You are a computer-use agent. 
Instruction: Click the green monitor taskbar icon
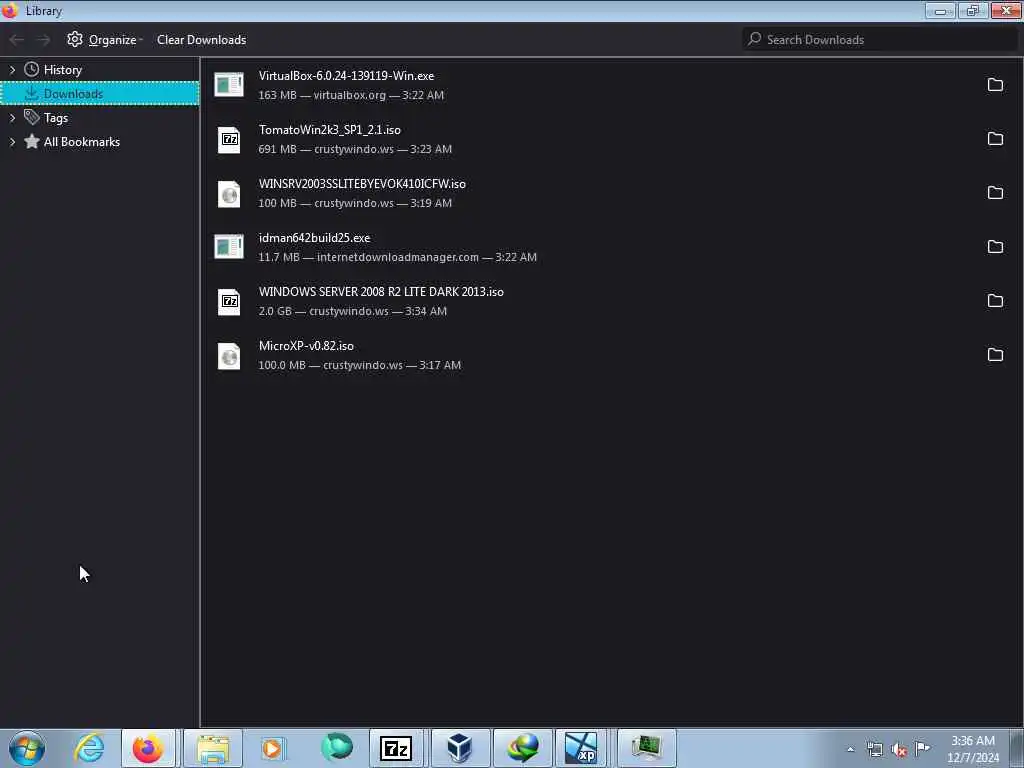pos(646,748)
